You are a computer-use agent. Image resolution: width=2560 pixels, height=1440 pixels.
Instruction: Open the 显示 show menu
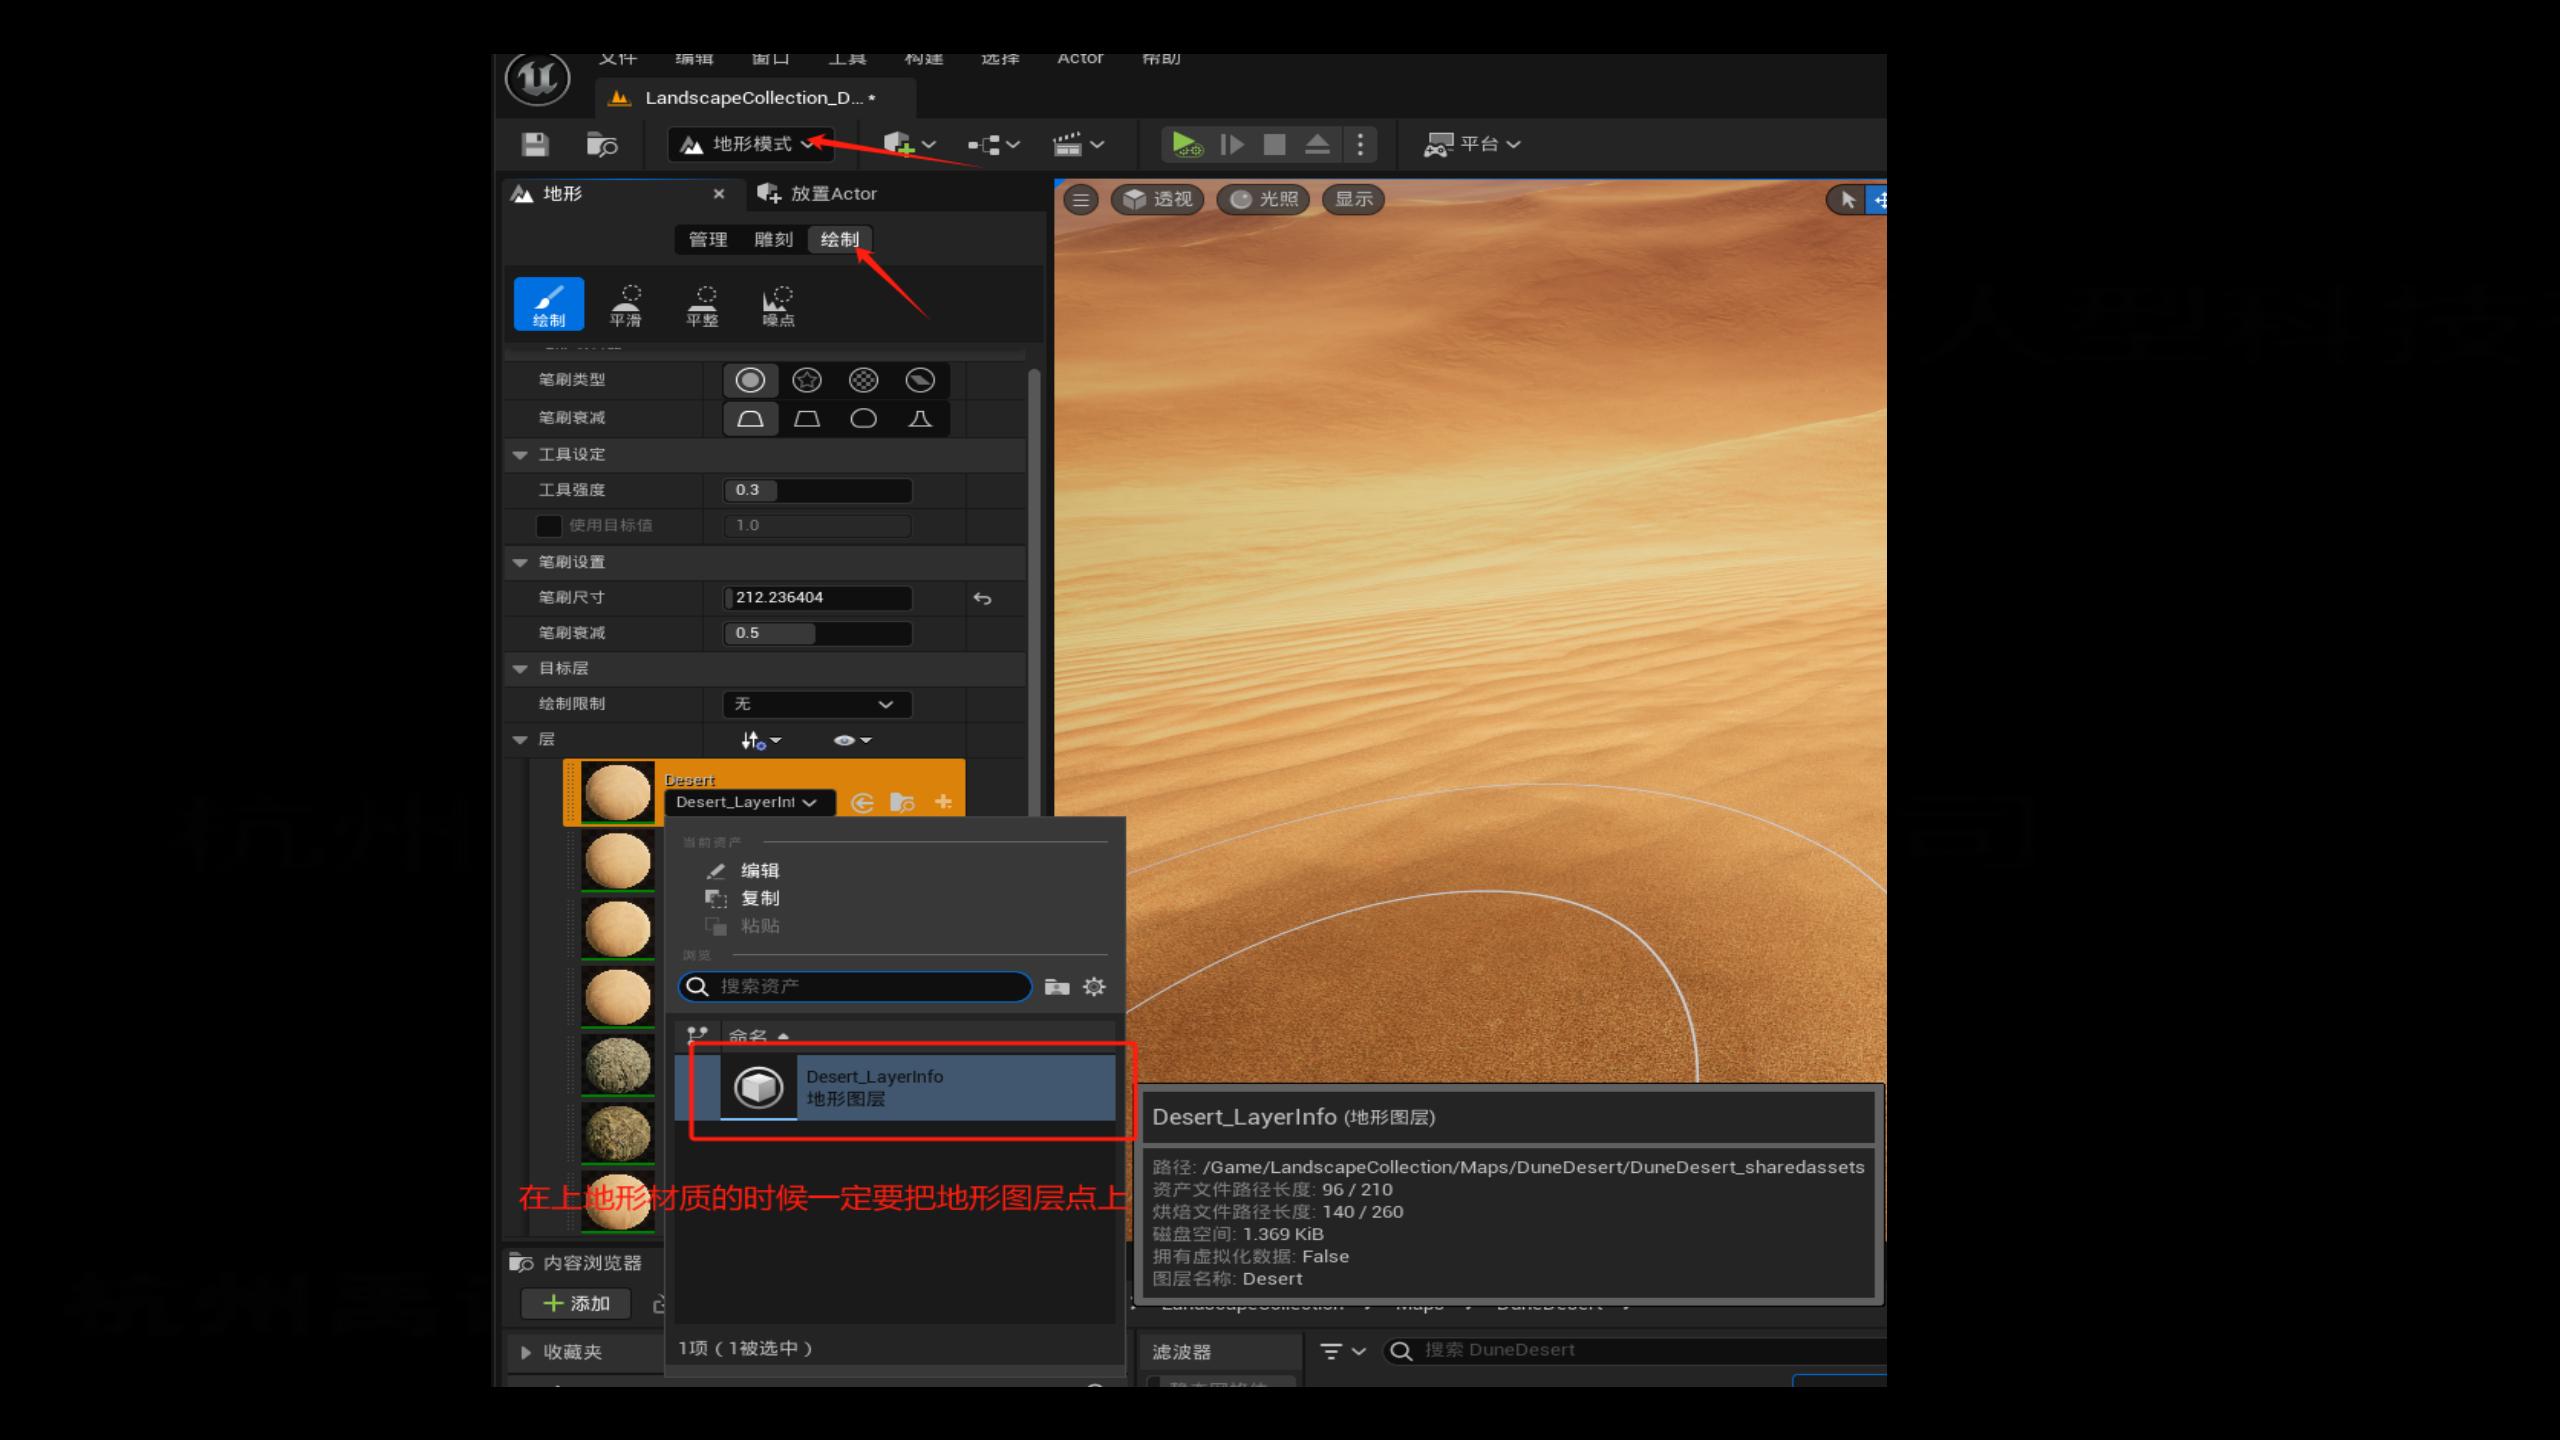coord(1353,200)
